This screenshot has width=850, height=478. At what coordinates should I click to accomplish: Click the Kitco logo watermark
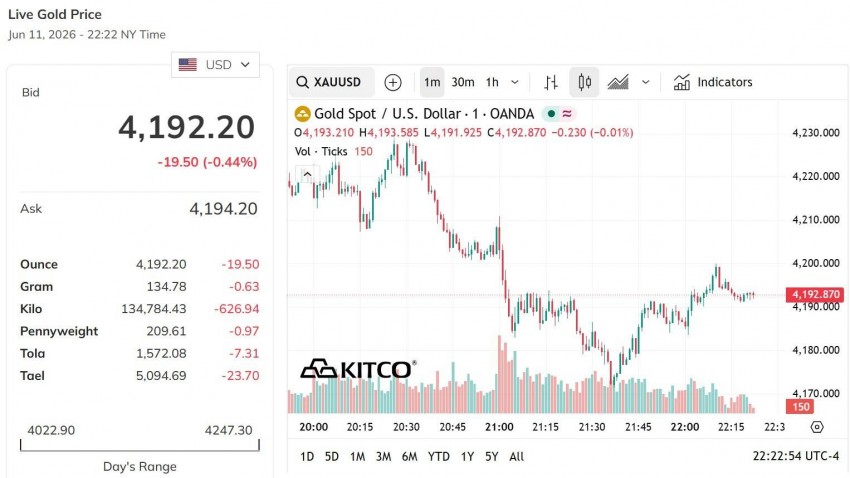tap(358, 369)
